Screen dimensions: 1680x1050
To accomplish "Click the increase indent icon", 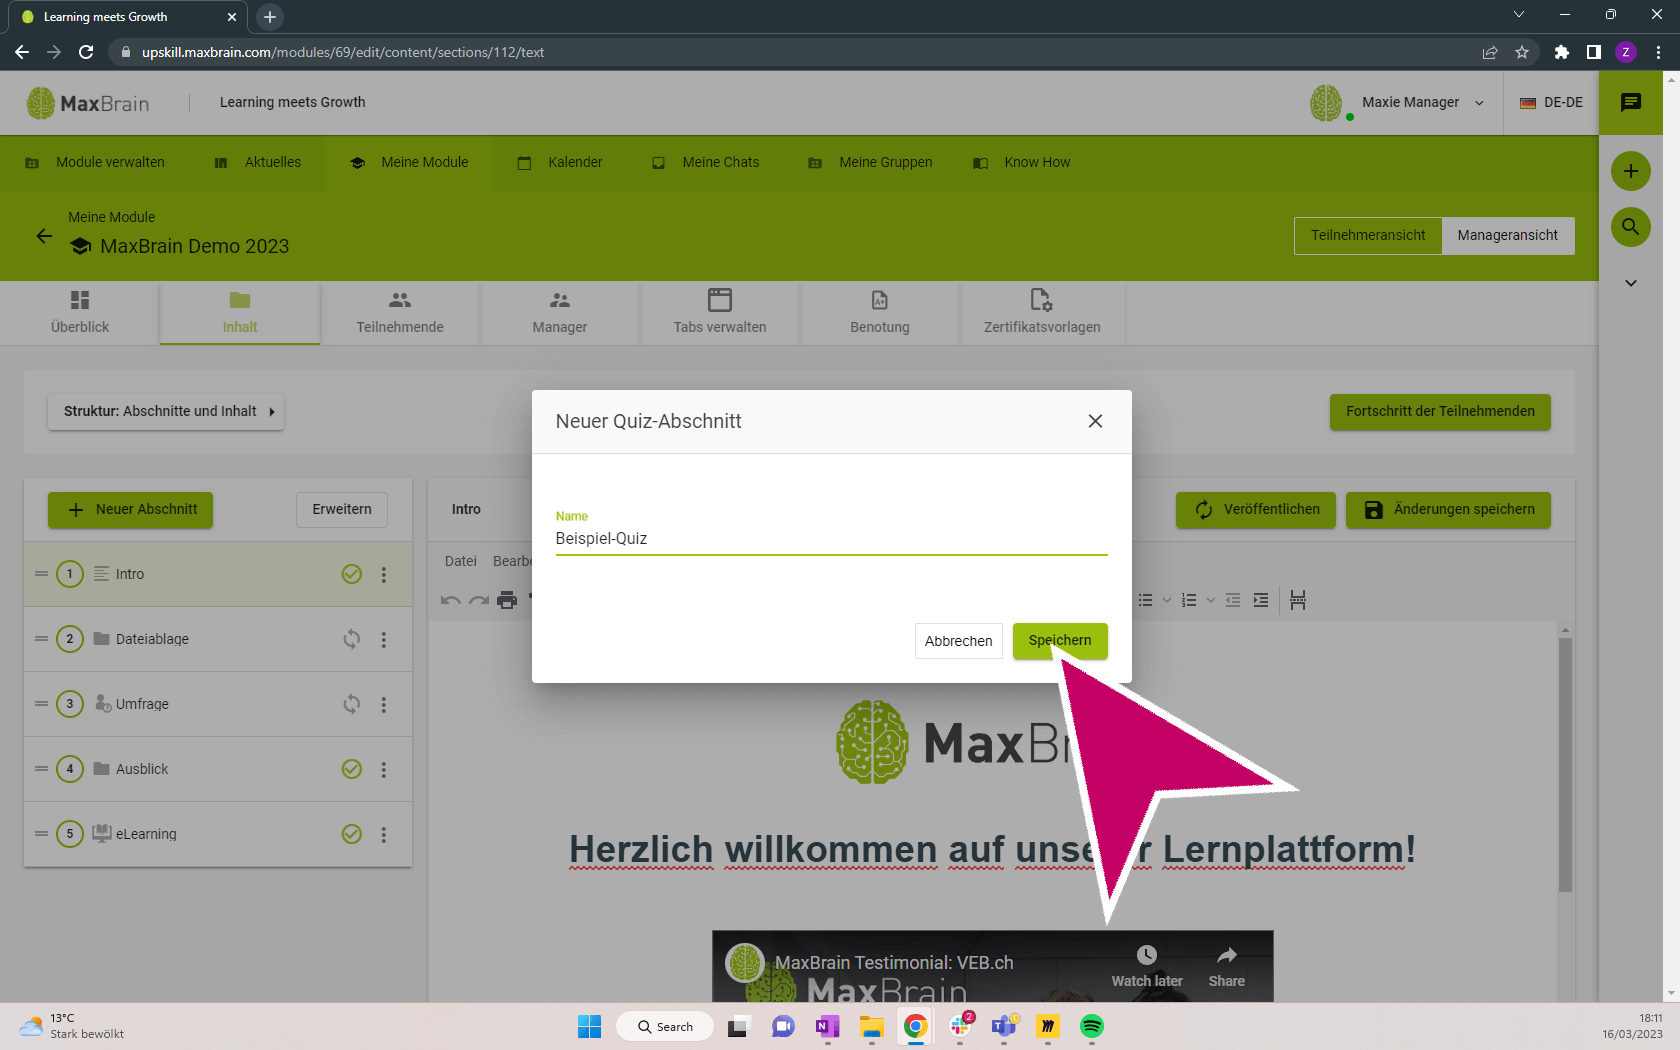I will 1261,600.
